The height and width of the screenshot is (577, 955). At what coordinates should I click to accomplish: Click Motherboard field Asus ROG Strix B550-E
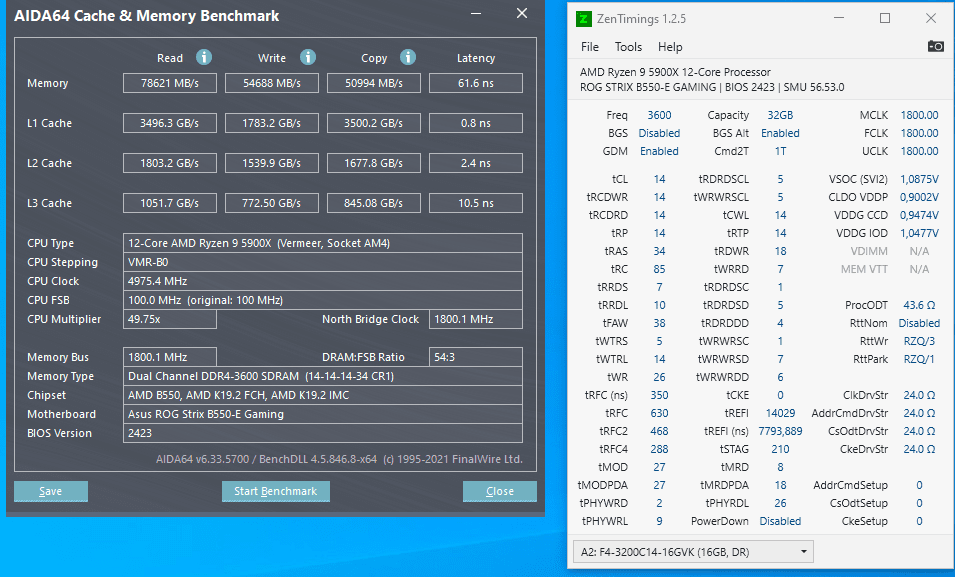pyautogui.click(x=323, y=414)
